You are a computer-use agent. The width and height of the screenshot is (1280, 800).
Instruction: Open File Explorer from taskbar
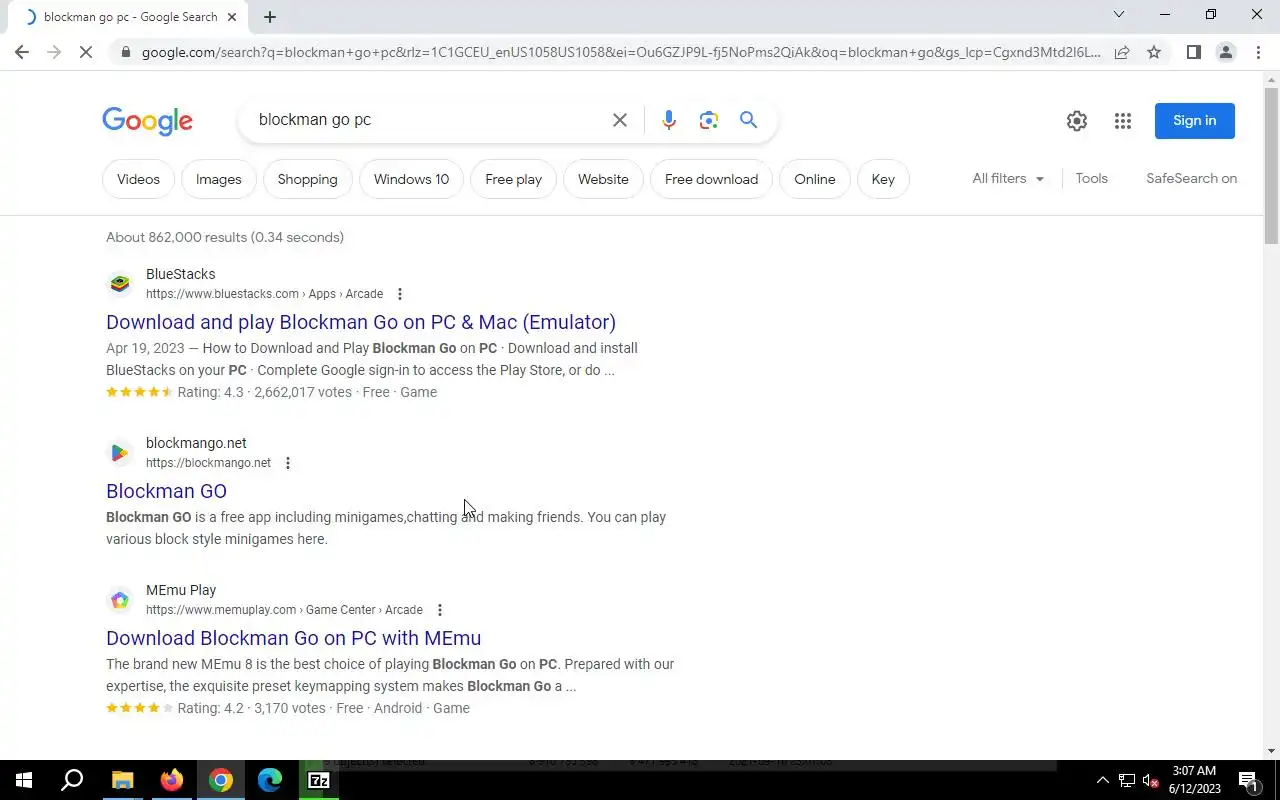pos(122,780)
